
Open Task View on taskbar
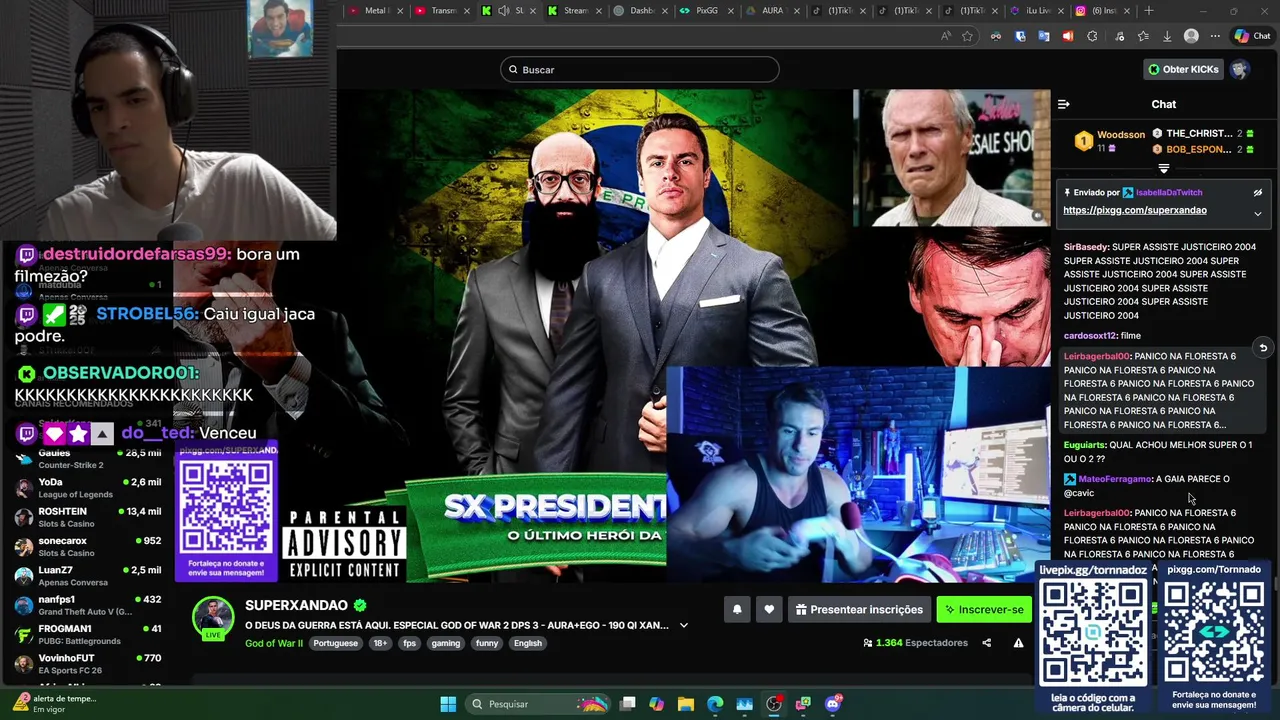(627, 704)
